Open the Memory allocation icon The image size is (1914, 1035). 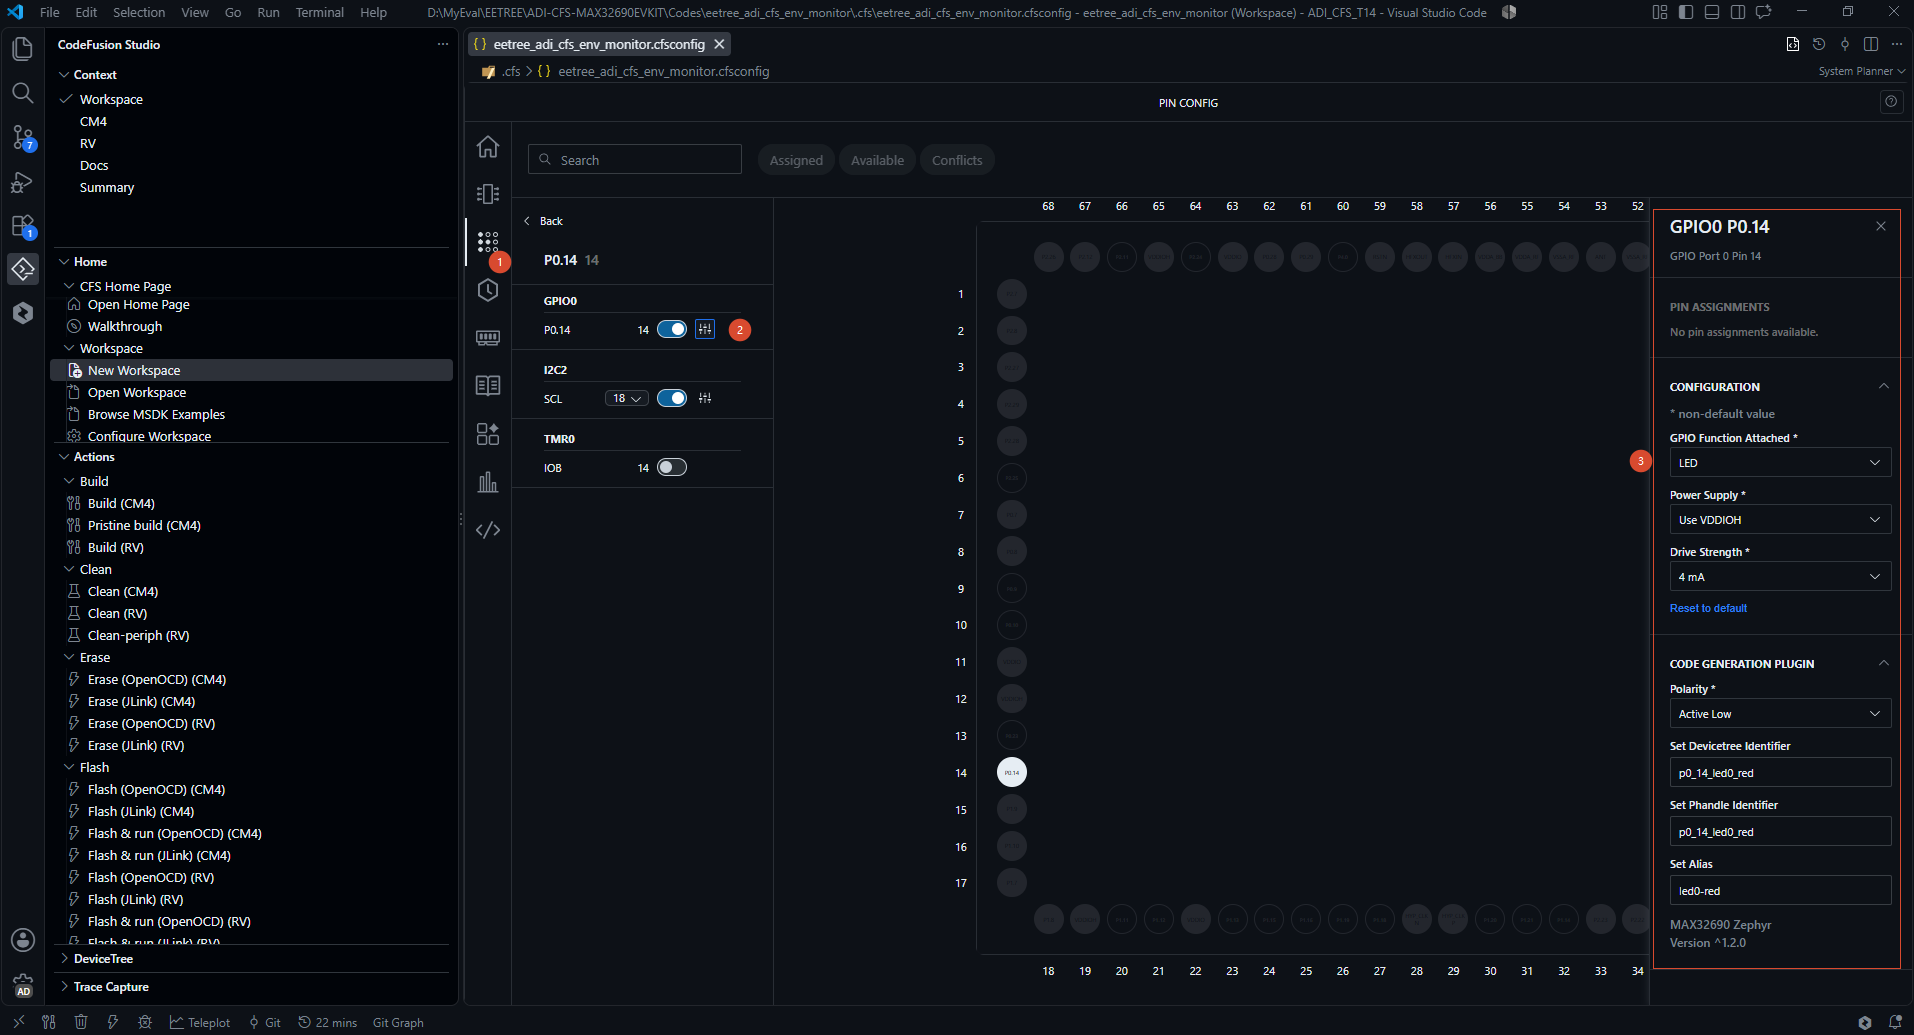pos(488,338)
